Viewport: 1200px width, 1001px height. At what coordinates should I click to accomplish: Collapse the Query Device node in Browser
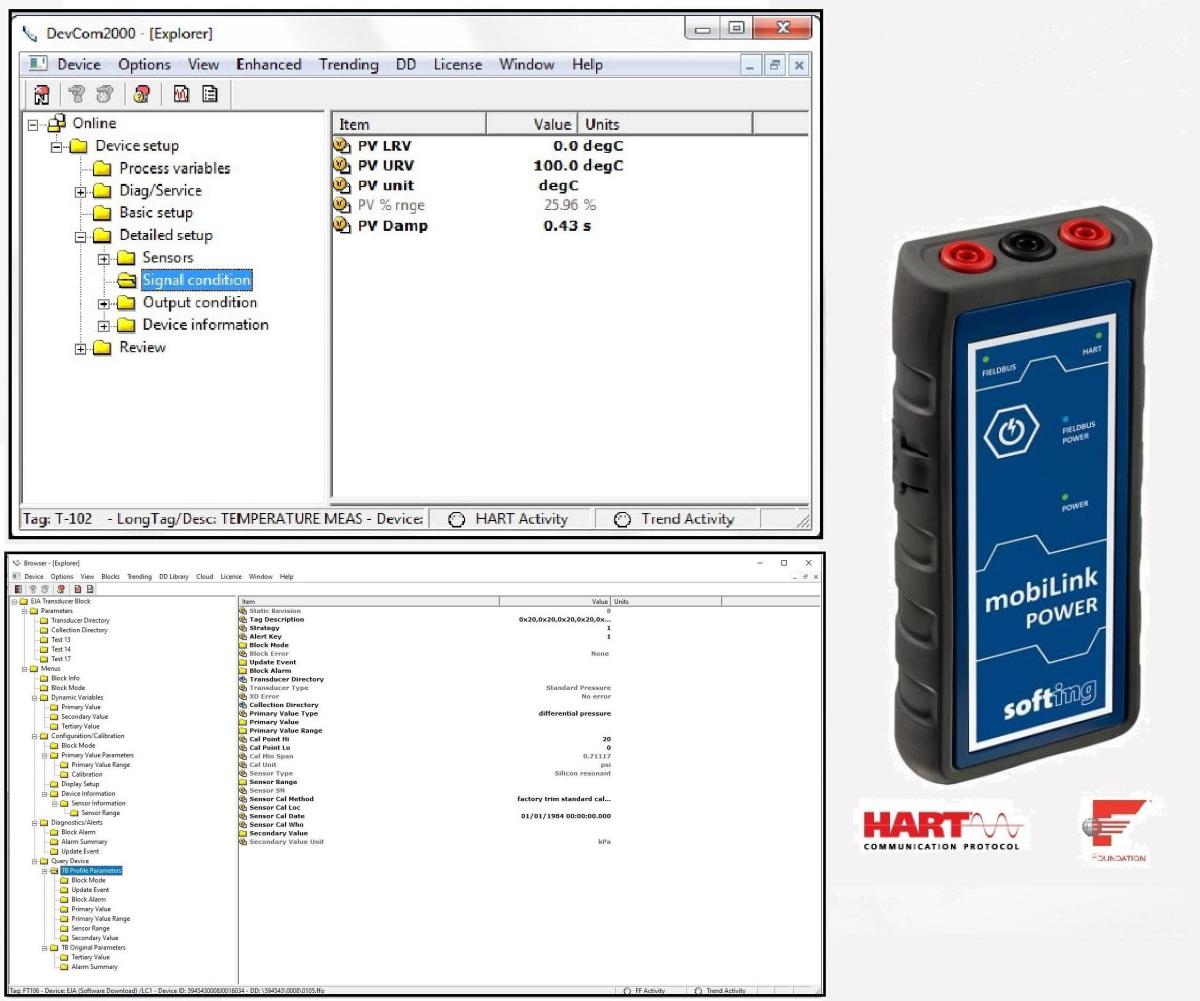pos(33,861)
